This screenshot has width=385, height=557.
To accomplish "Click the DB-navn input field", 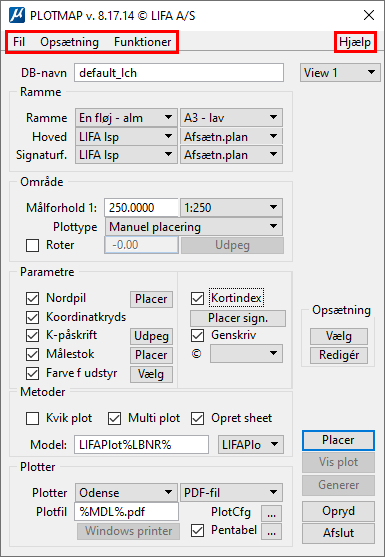I will [x=179, y=73].
